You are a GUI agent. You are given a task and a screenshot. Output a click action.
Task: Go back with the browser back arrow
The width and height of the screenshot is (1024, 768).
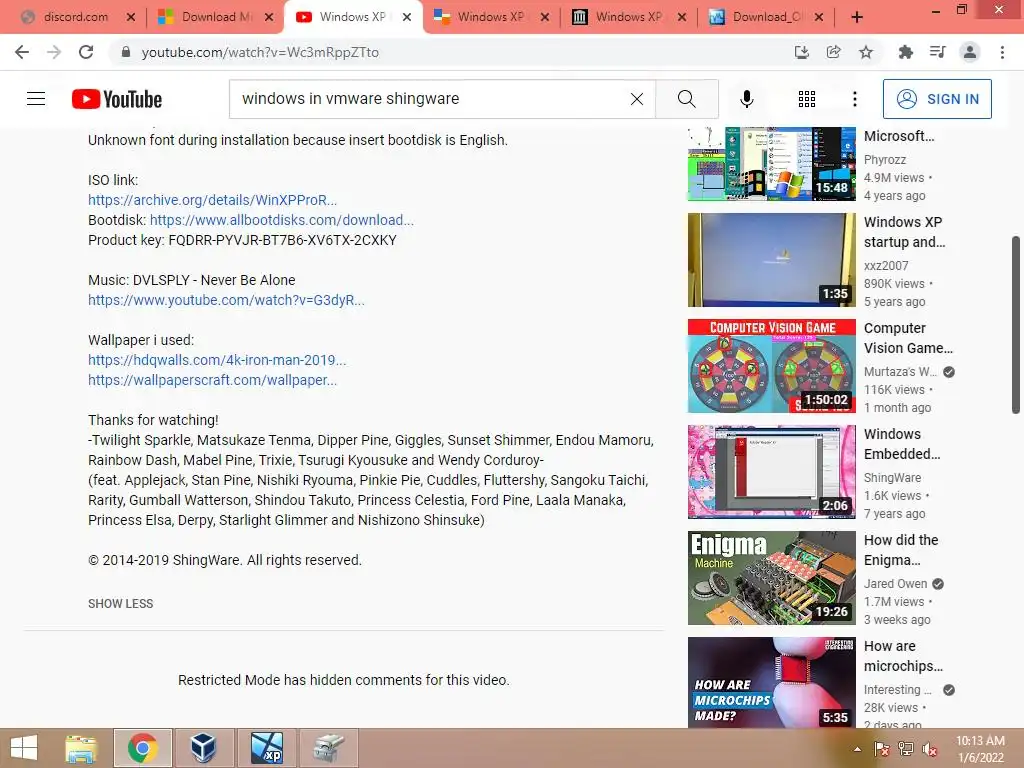(x=22, y=52)
